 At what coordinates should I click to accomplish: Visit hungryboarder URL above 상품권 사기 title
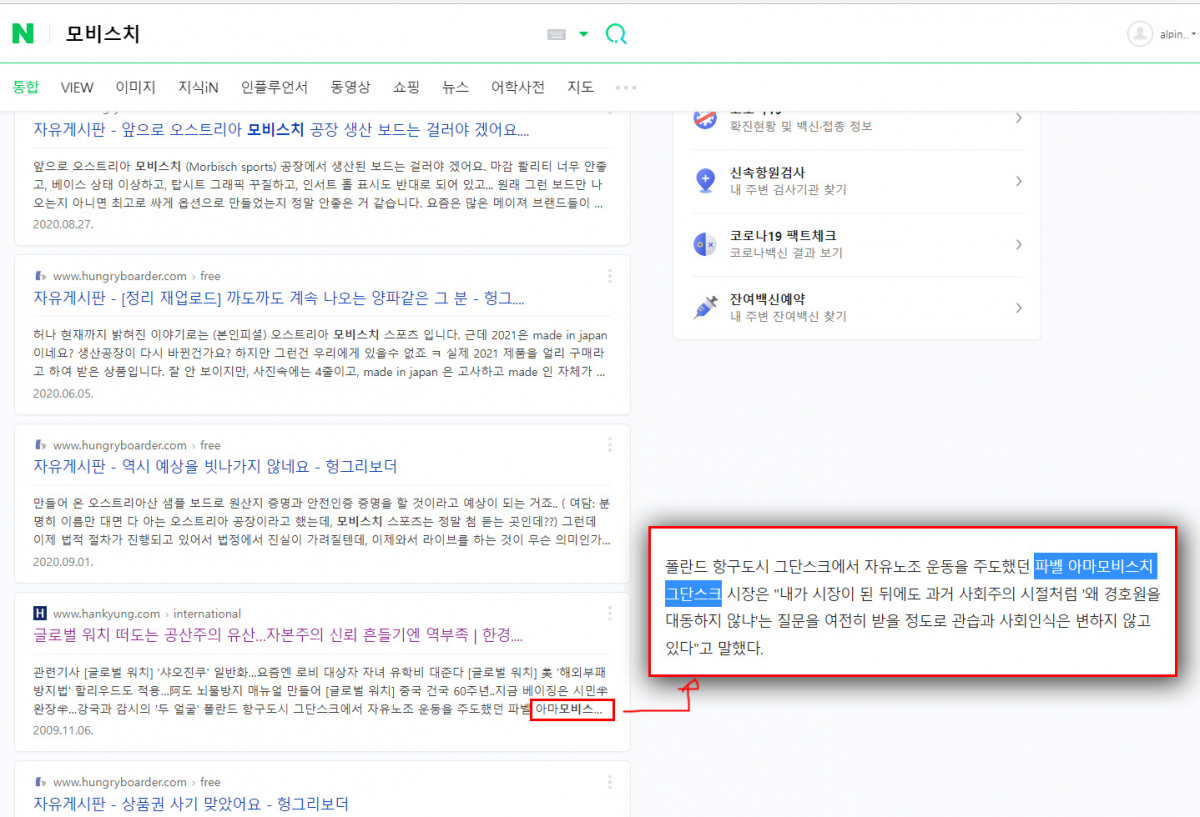tap(137, 782)
